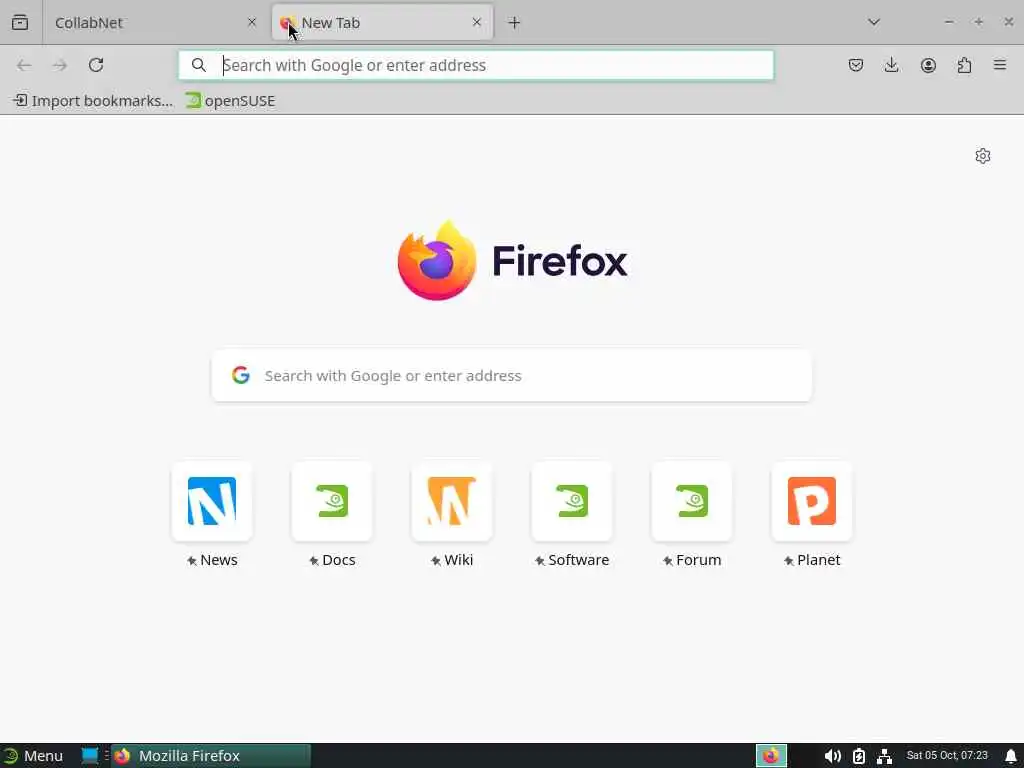Go forward with the forward arrow
This screenshot has width=1024, height=768.
[x=60, y=65]
